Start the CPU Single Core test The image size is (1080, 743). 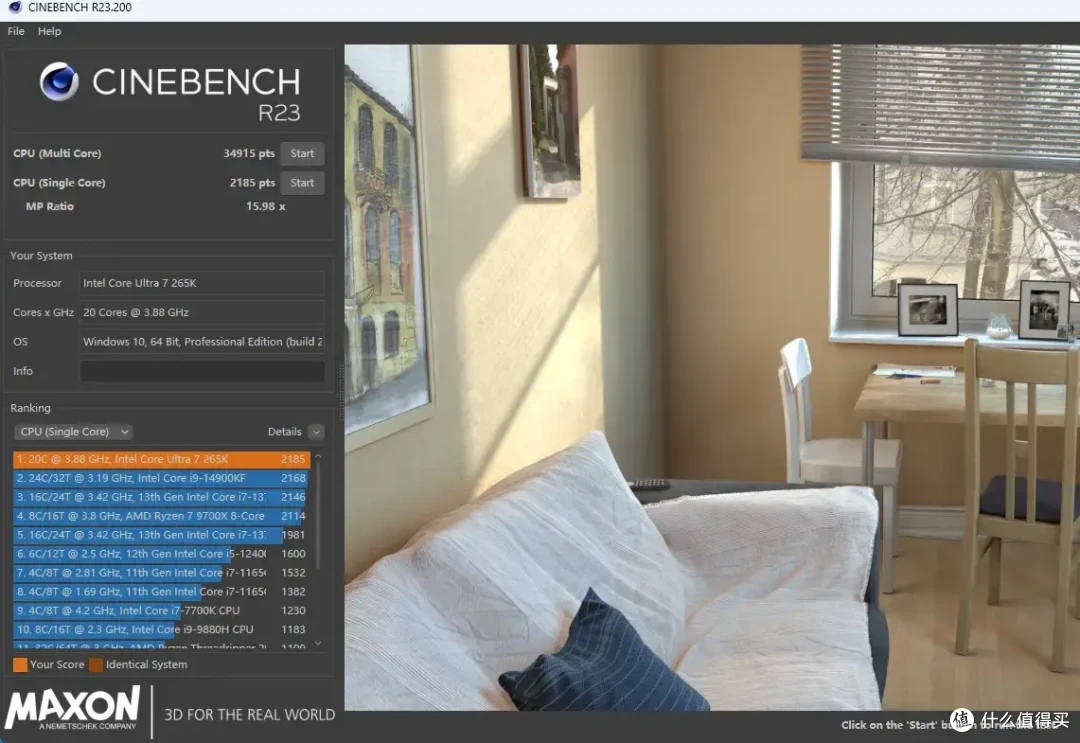[x=302, y=182]
